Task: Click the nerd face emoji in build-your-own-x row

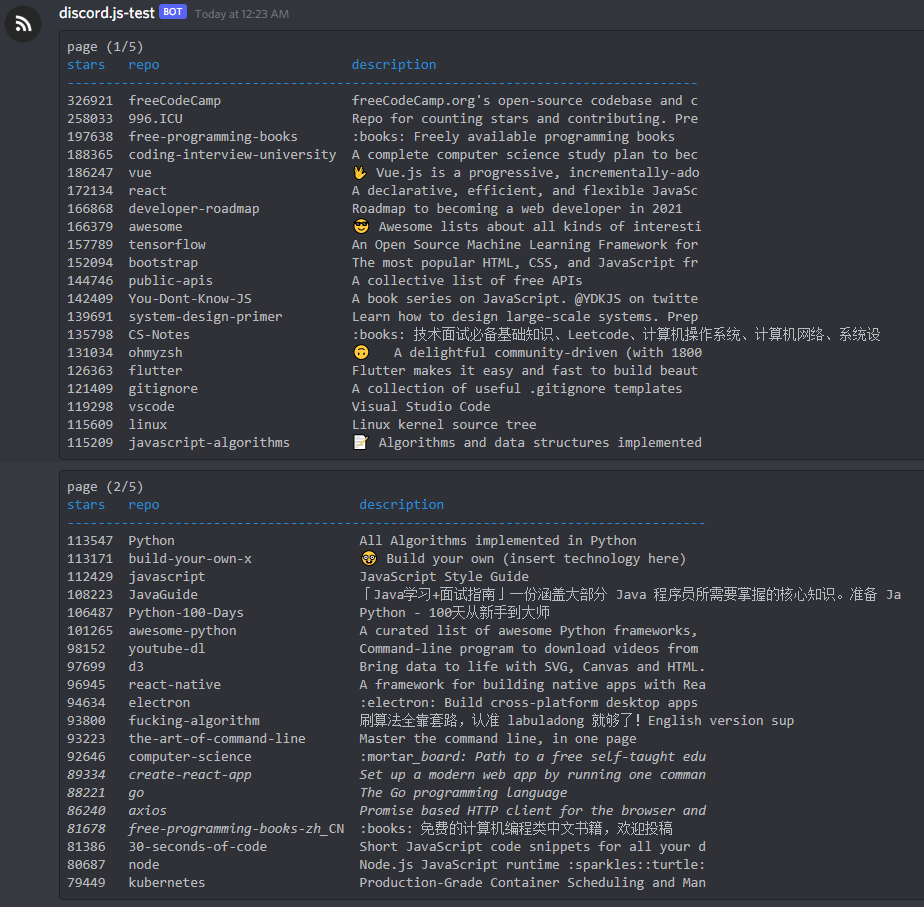Action: pyautogui.click(x=369, y=559)
